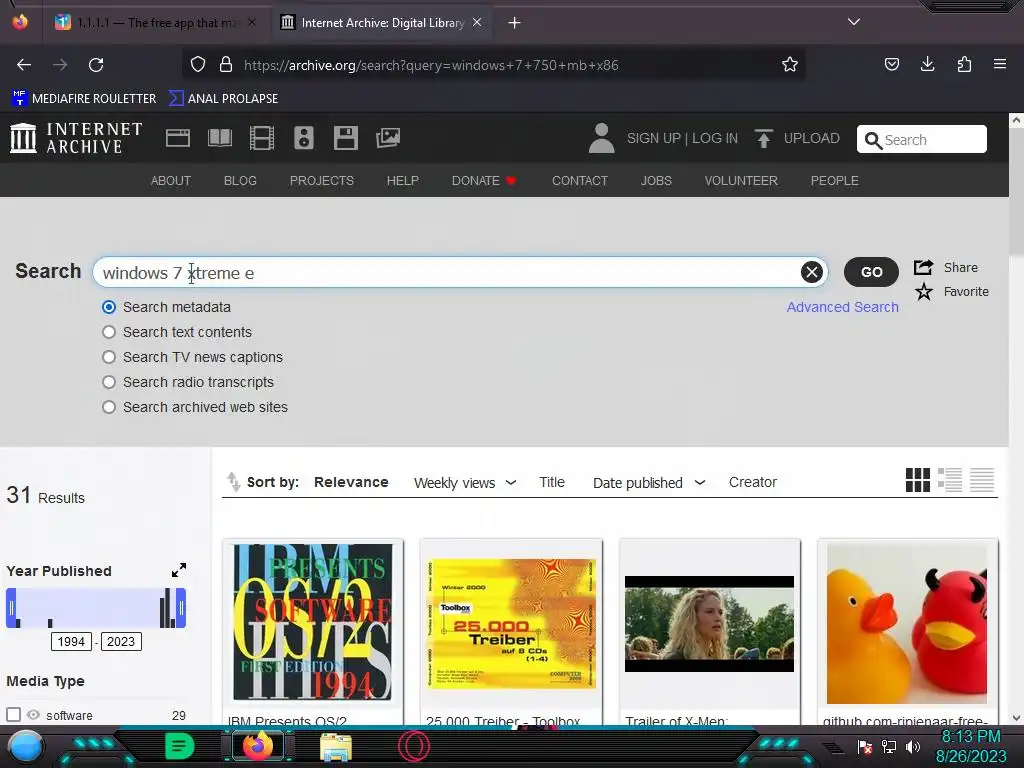The image size is (1024, 768).
Task: Open Firefox downloads panel
Action: tap(927, 64)
